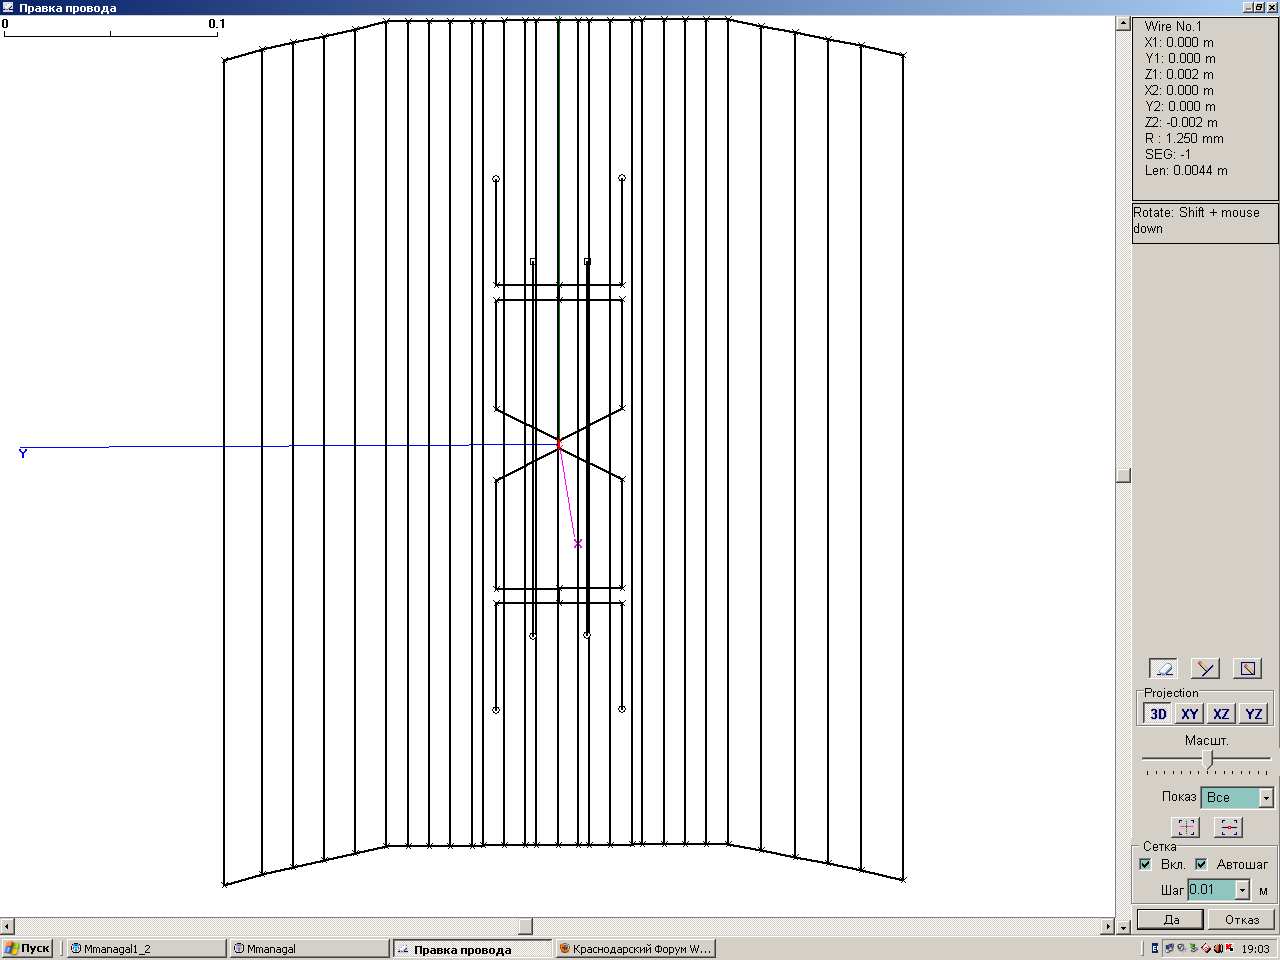
Task: Open the 'Показ' dropdown showing Все
Action: 1237,797
